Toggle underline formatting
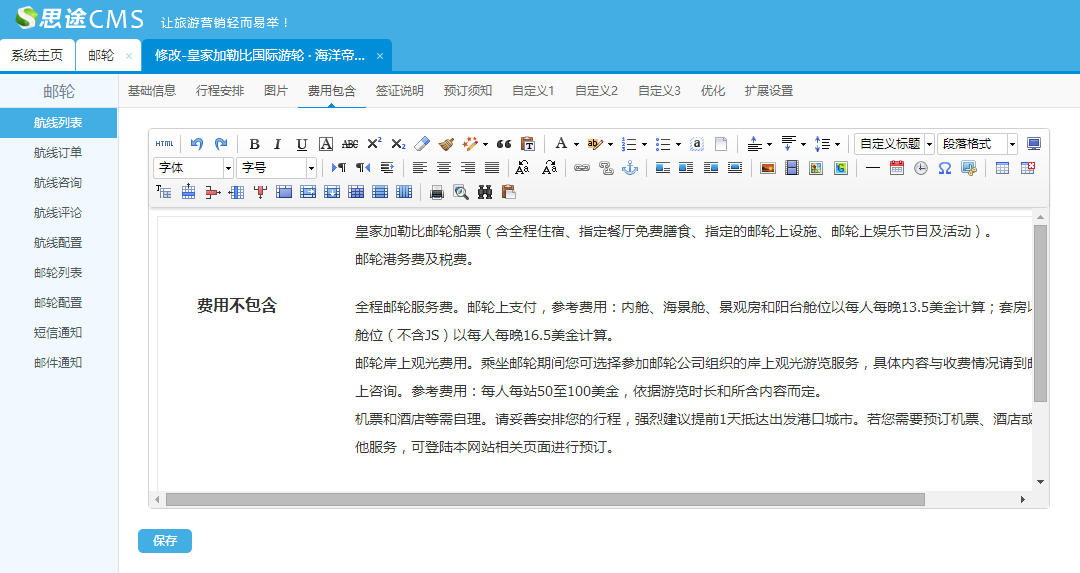The image size is (1080, 573). point(301,144)
